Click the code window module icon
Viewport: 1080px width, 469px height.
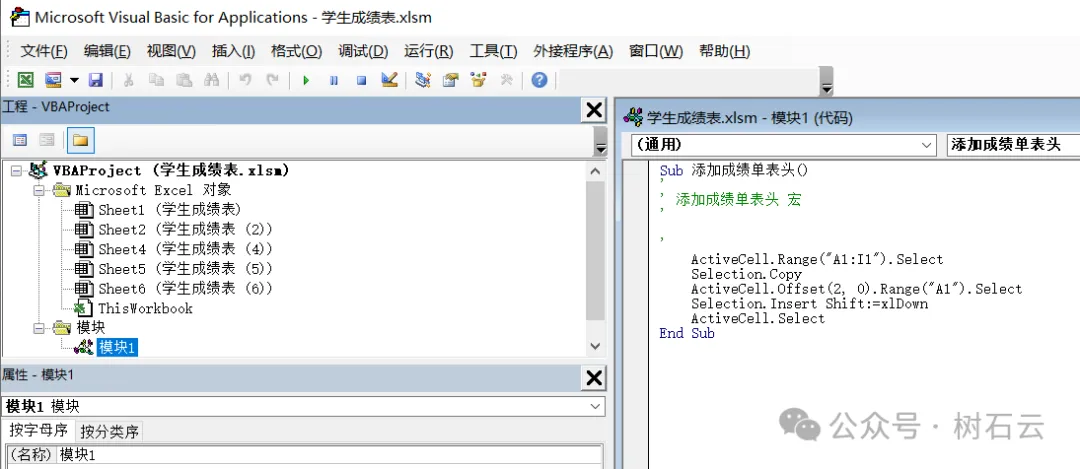coord(633,118)
